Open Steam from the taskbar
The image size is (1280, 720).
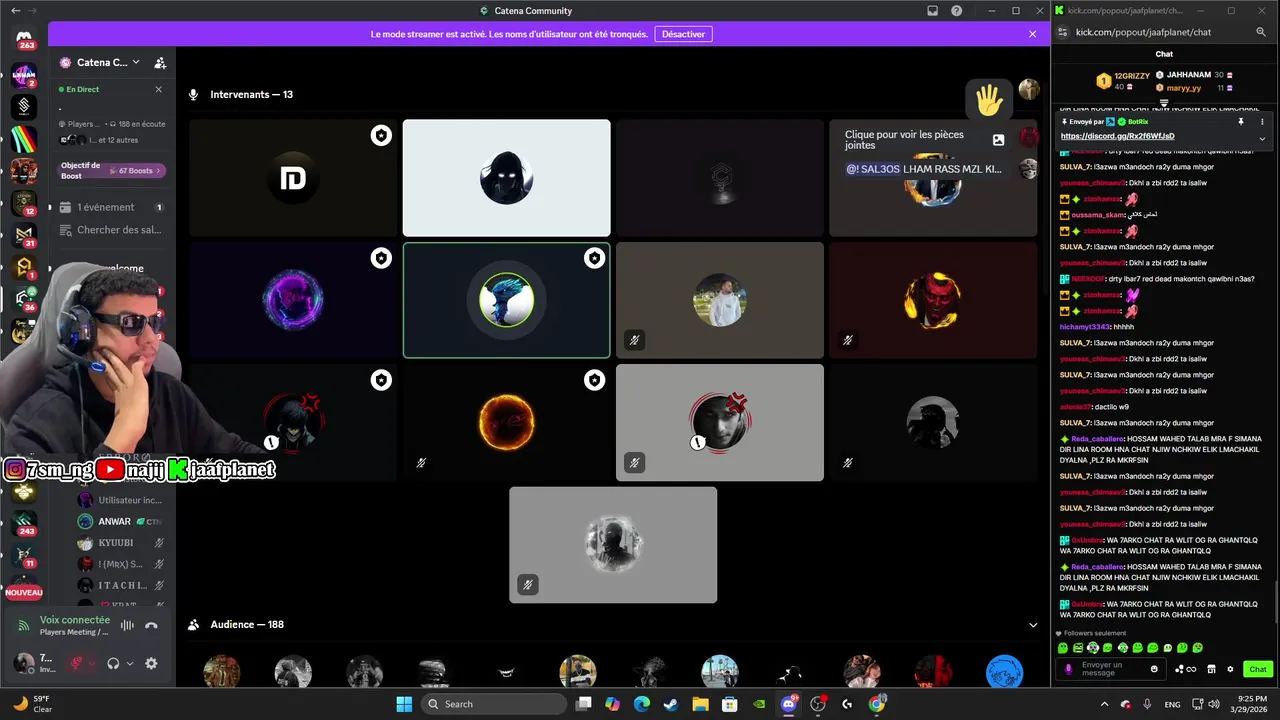(670, 704)
